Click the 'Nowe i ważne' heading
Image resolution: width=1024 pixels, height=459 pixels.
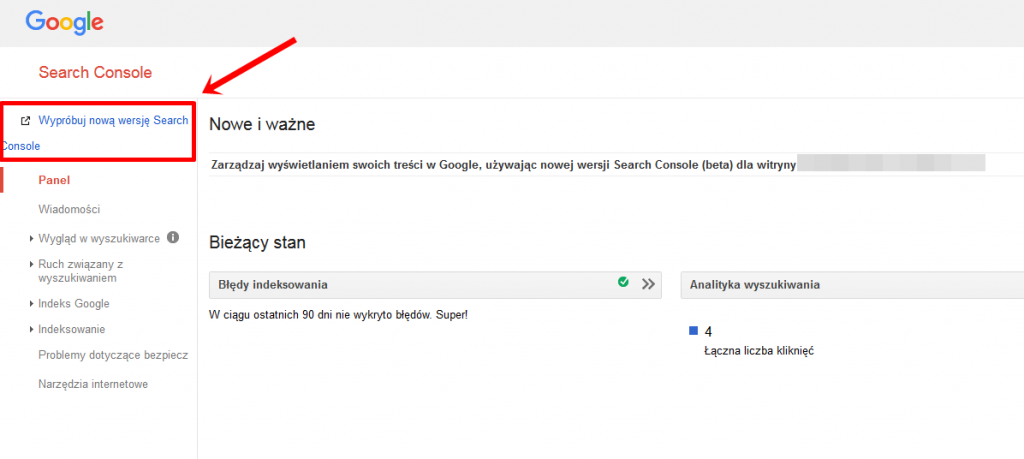(x=263, y=124)
